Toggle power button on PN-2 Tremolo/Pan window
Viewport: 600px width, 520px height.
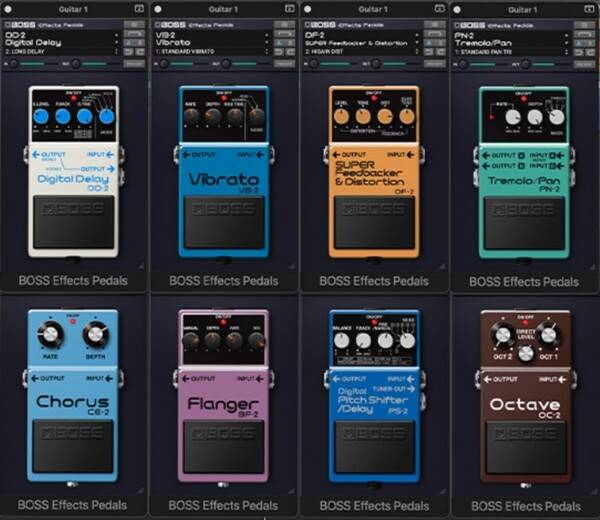tap(457, 9)
